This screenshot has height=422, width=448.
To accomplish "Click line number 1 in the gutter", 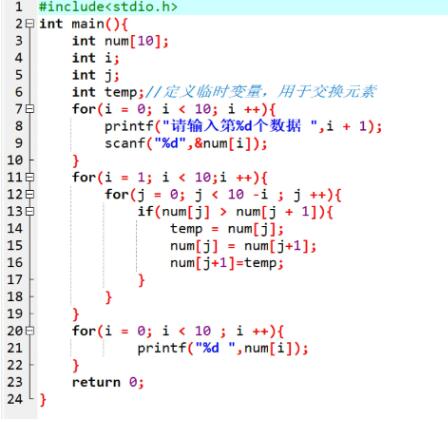I will click(x=19, y=7).
